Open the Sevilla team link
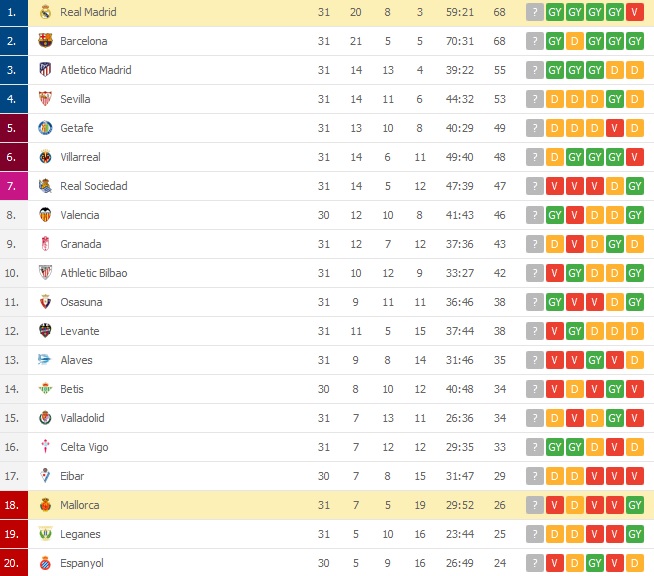 coord(75,99)
